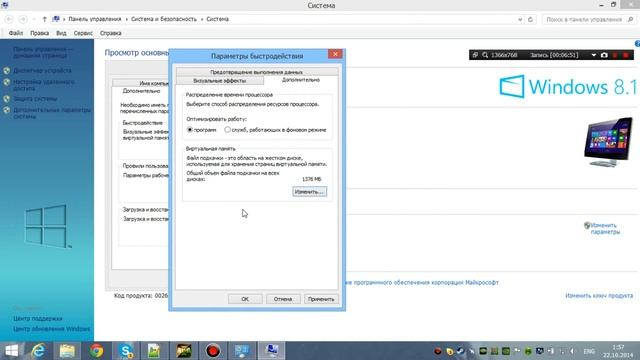Screen dimensions: 640x360
Task: Click 'Изменить параметры' link
Action: coord(605,229)
